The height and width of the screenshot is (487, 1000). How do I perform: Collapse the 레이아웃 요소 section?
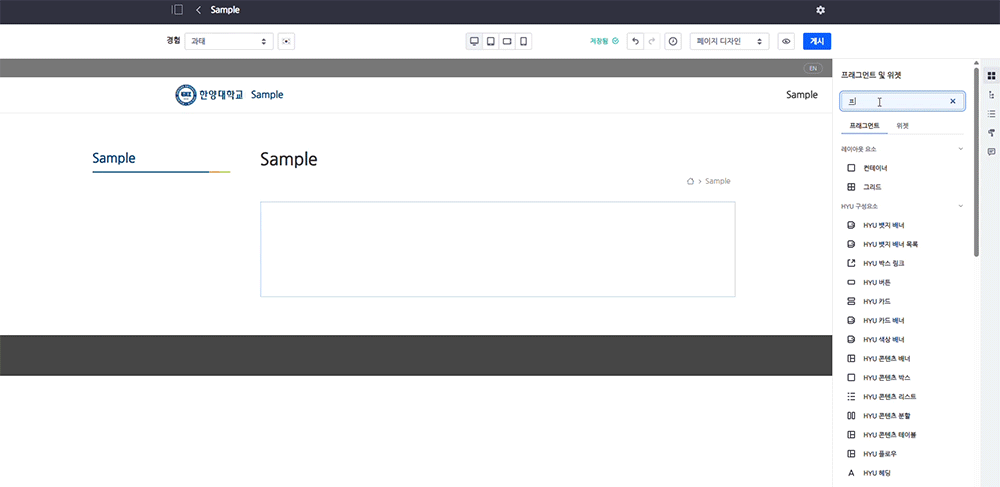961,149
